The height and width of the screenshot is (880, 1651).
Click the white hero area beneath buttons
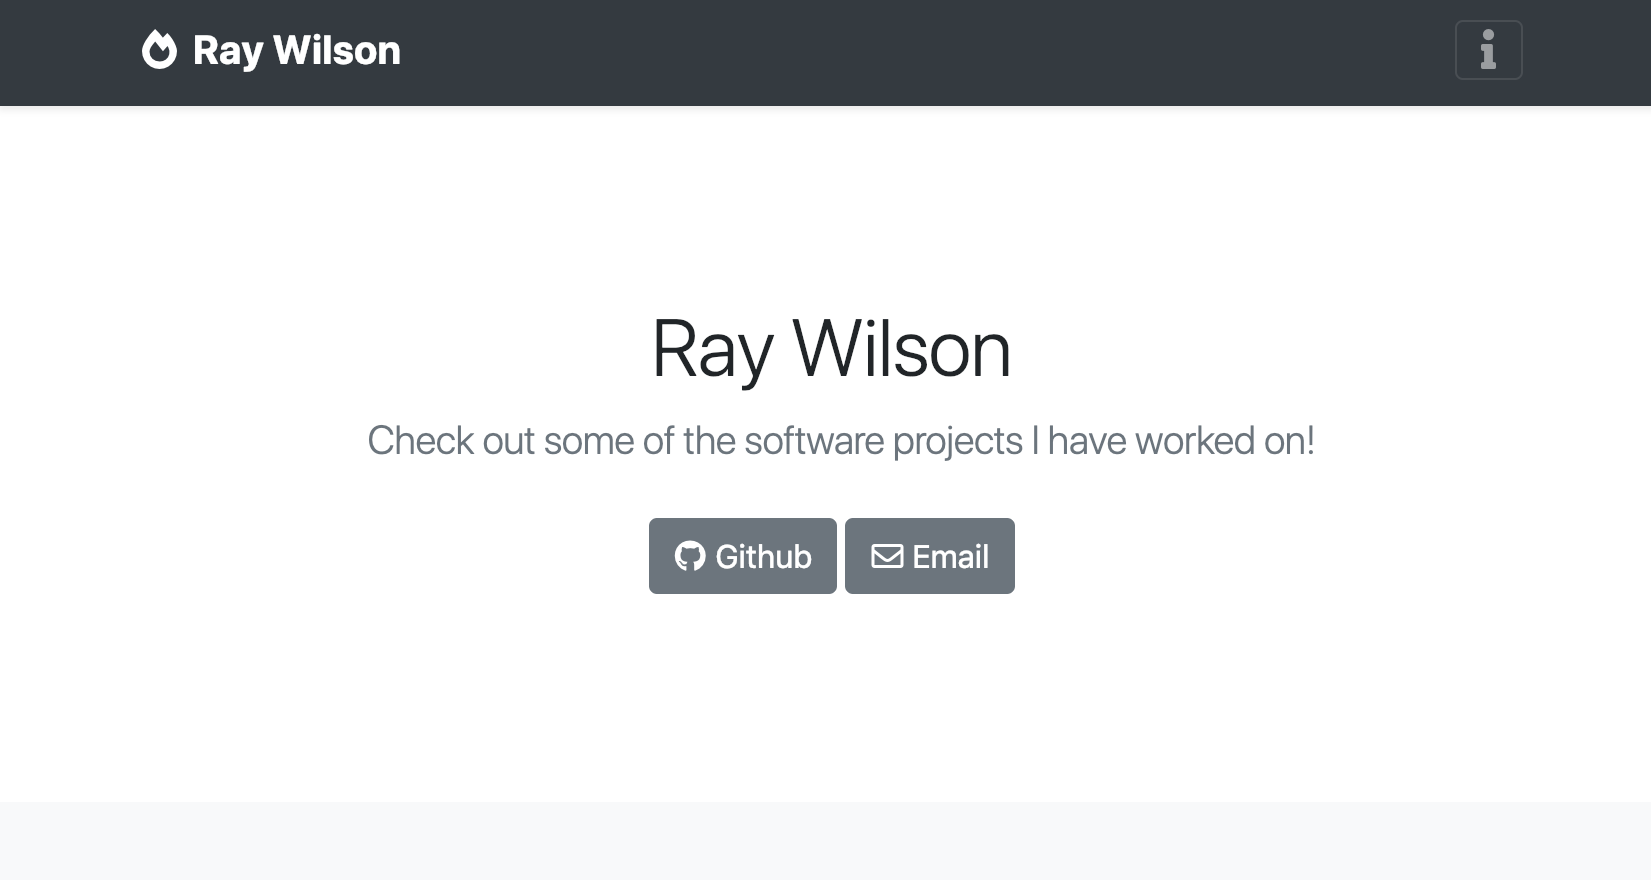pyautogui.click(x=825, y=700)
